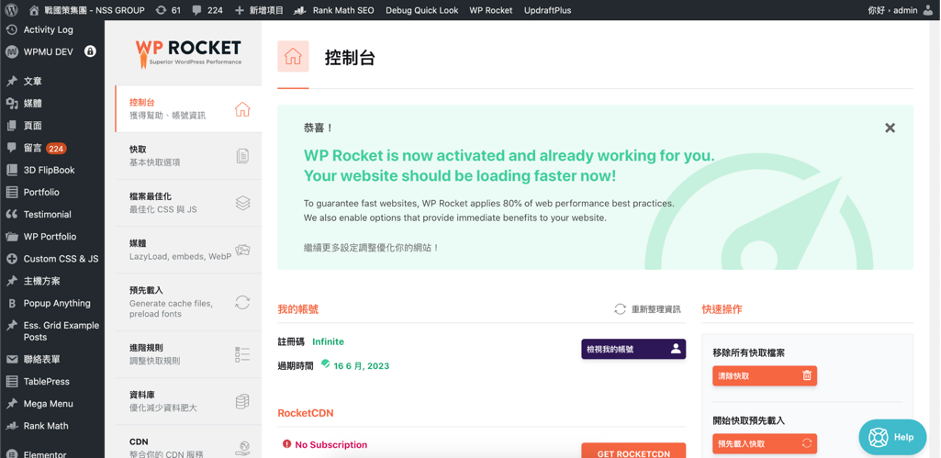Click the Infinite license text
The width and height of the screenshot is (941, 458).
pos(328,342)
